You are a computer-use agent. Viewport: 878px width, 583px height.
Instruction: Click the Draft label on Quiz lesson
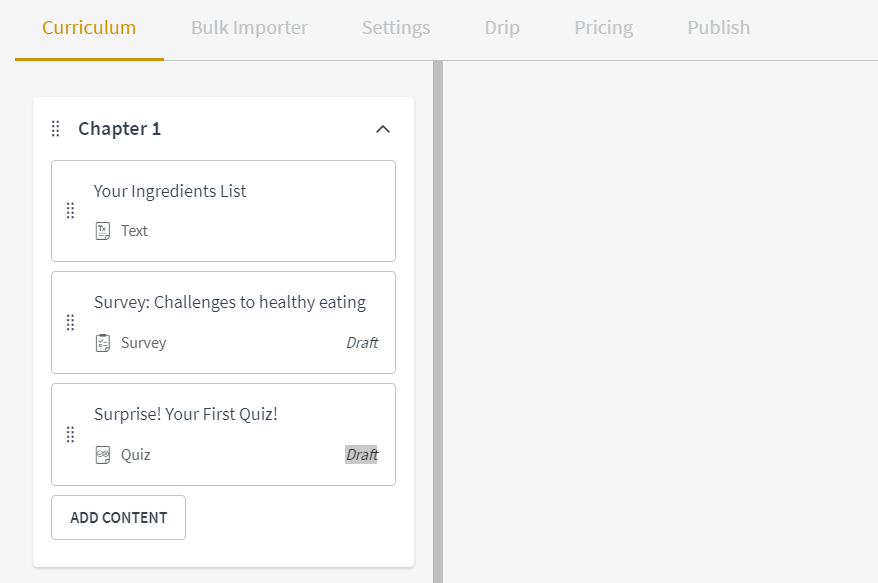(x=362, y=454)
